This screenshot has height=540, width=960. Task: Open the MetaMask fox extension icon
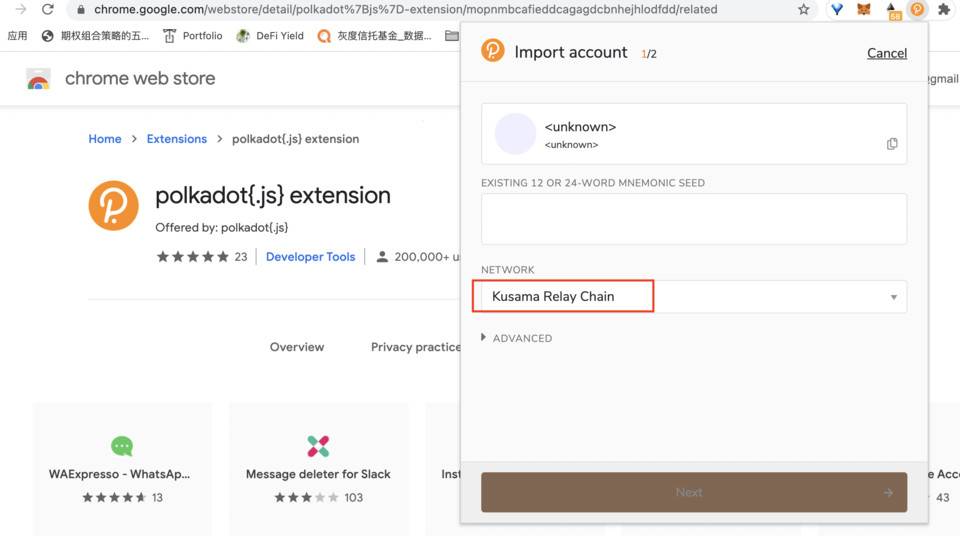[863, 9]
